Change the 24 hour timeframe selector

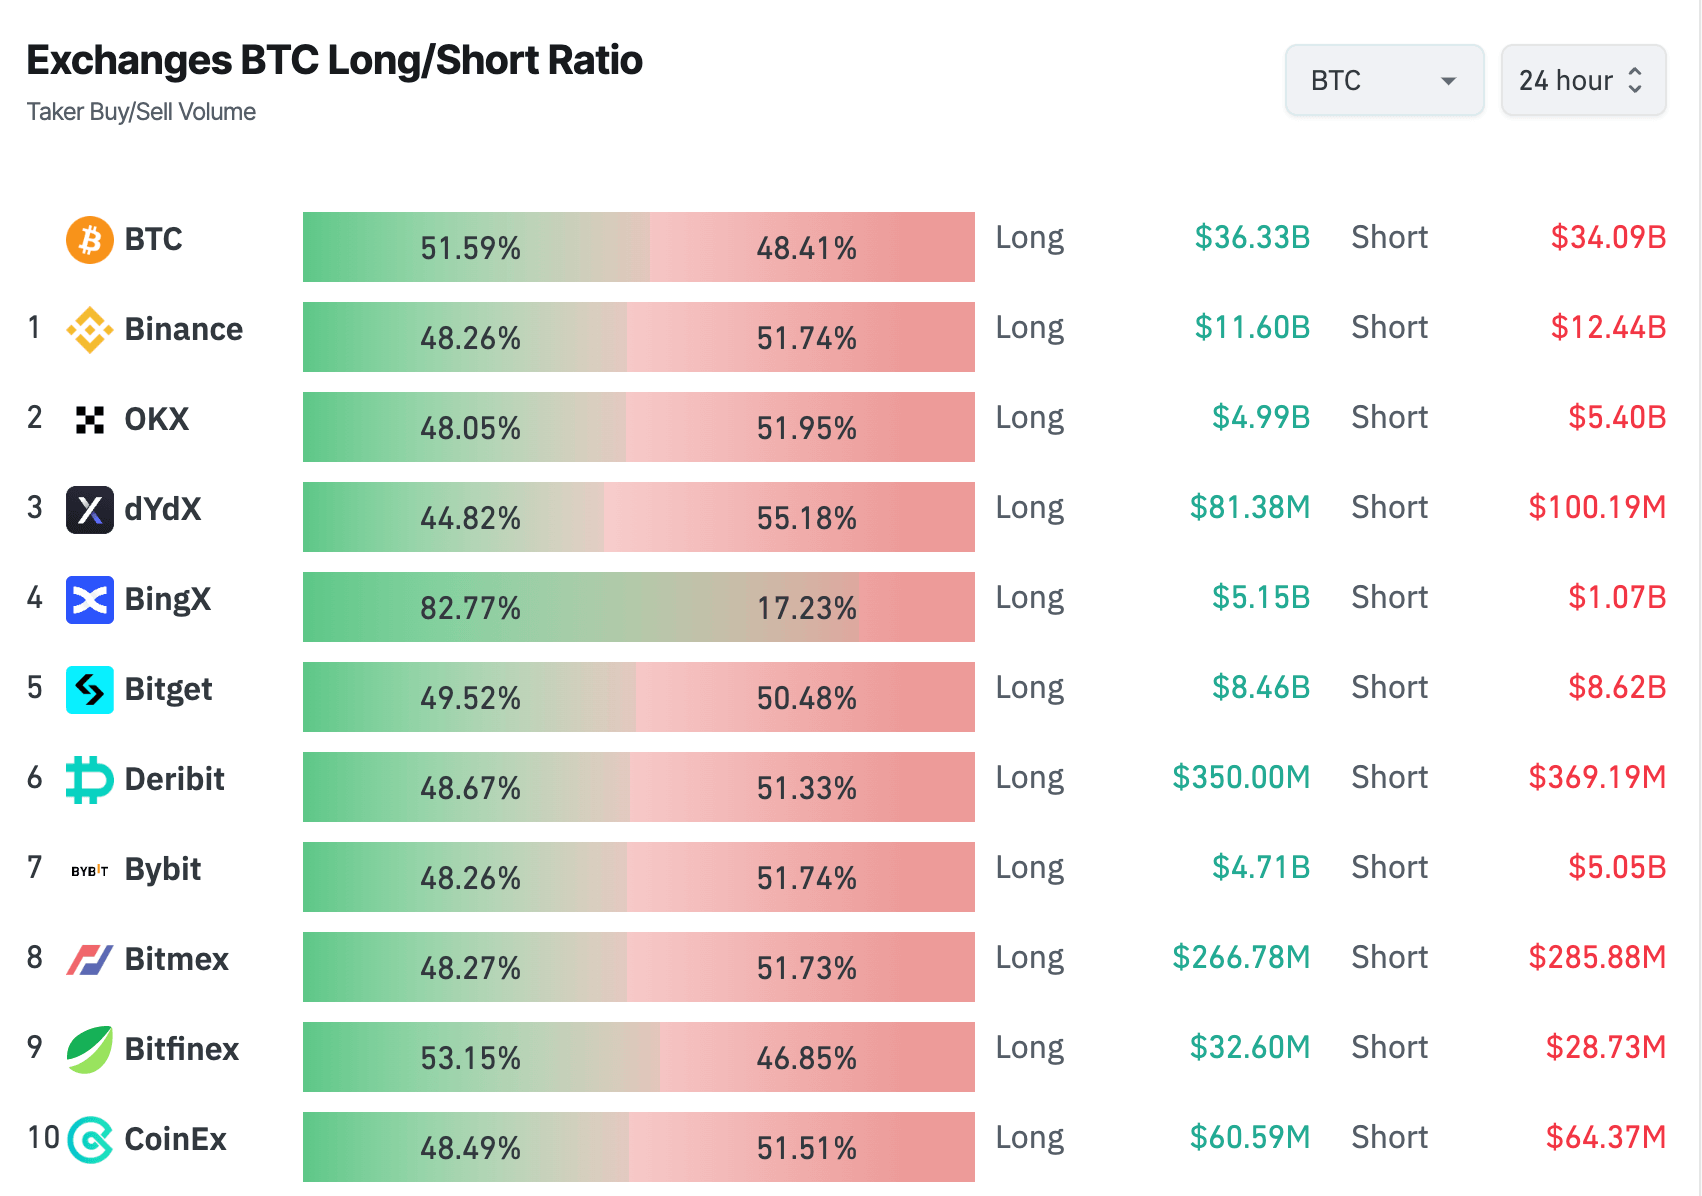[1583, 80]
